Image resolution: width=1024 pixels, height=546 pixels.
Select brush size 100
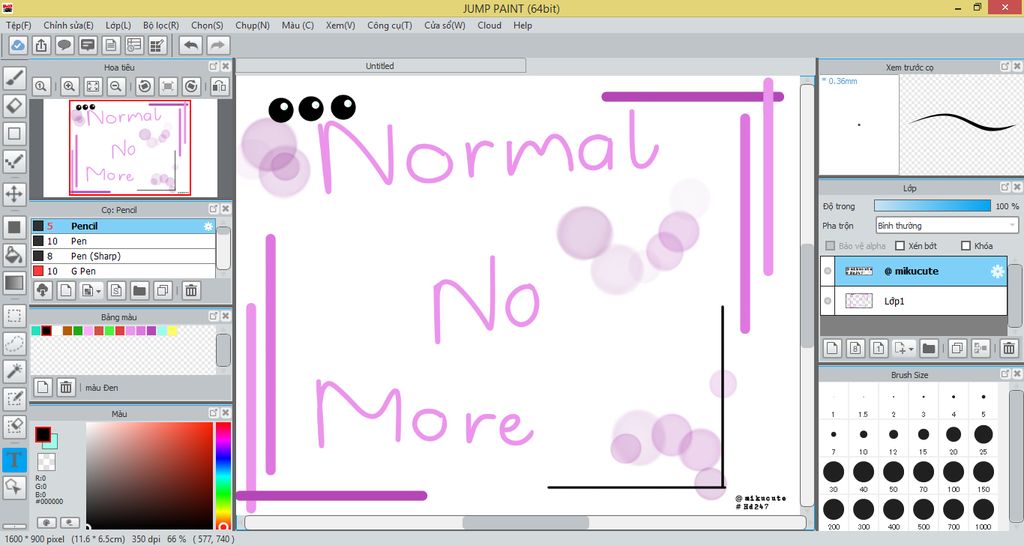coord(953,472)
